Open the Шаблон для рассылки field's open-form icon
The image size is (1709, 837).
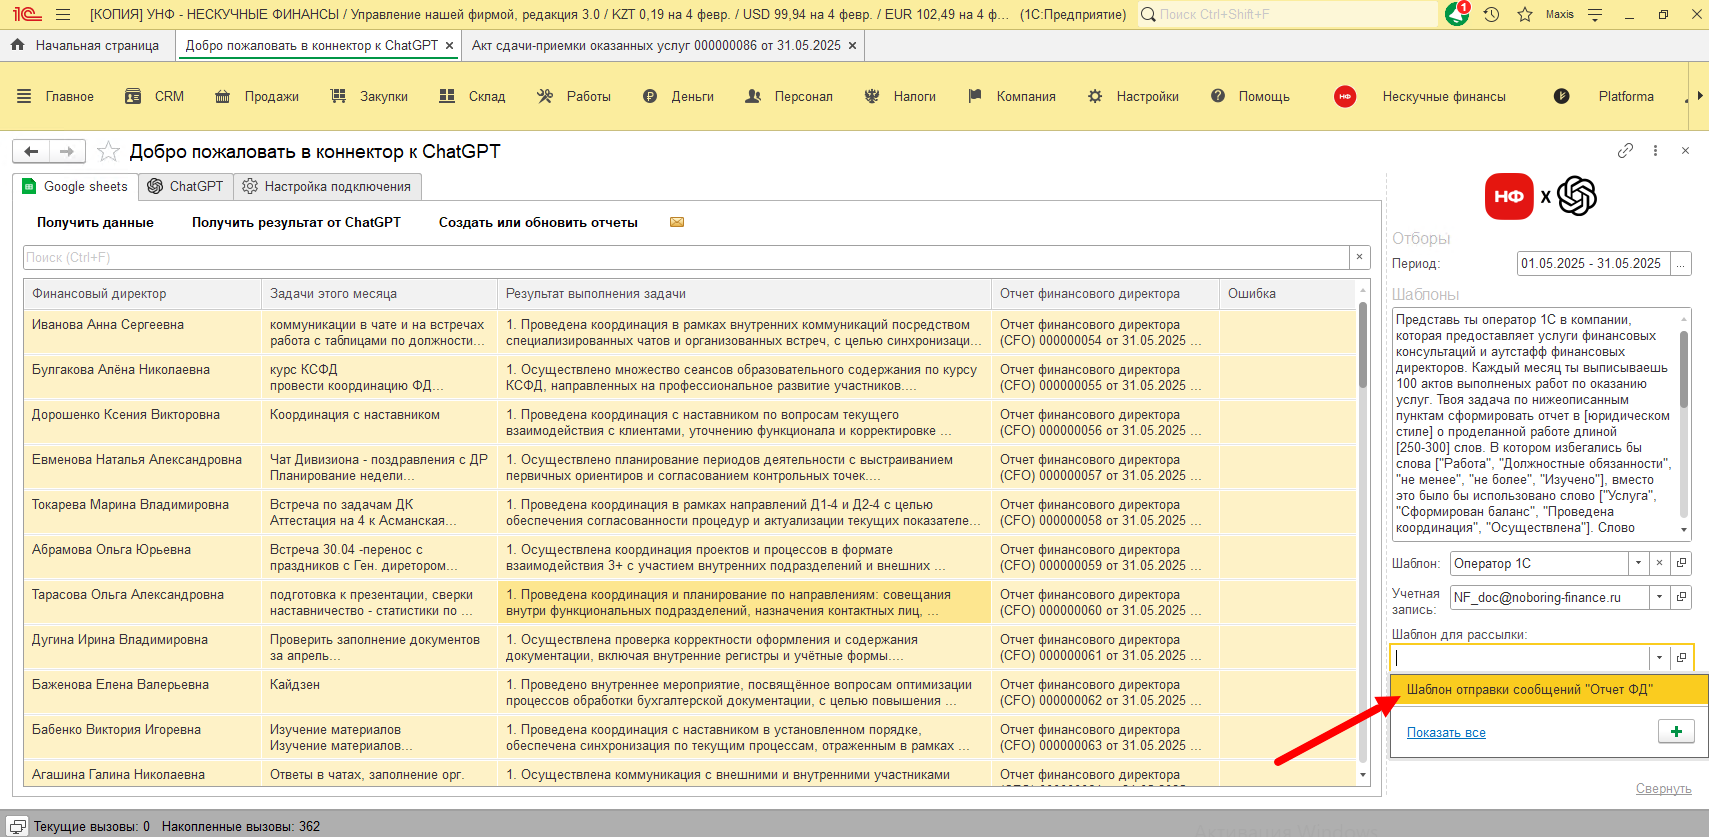pyautogui.click(x=1681, y=658)
